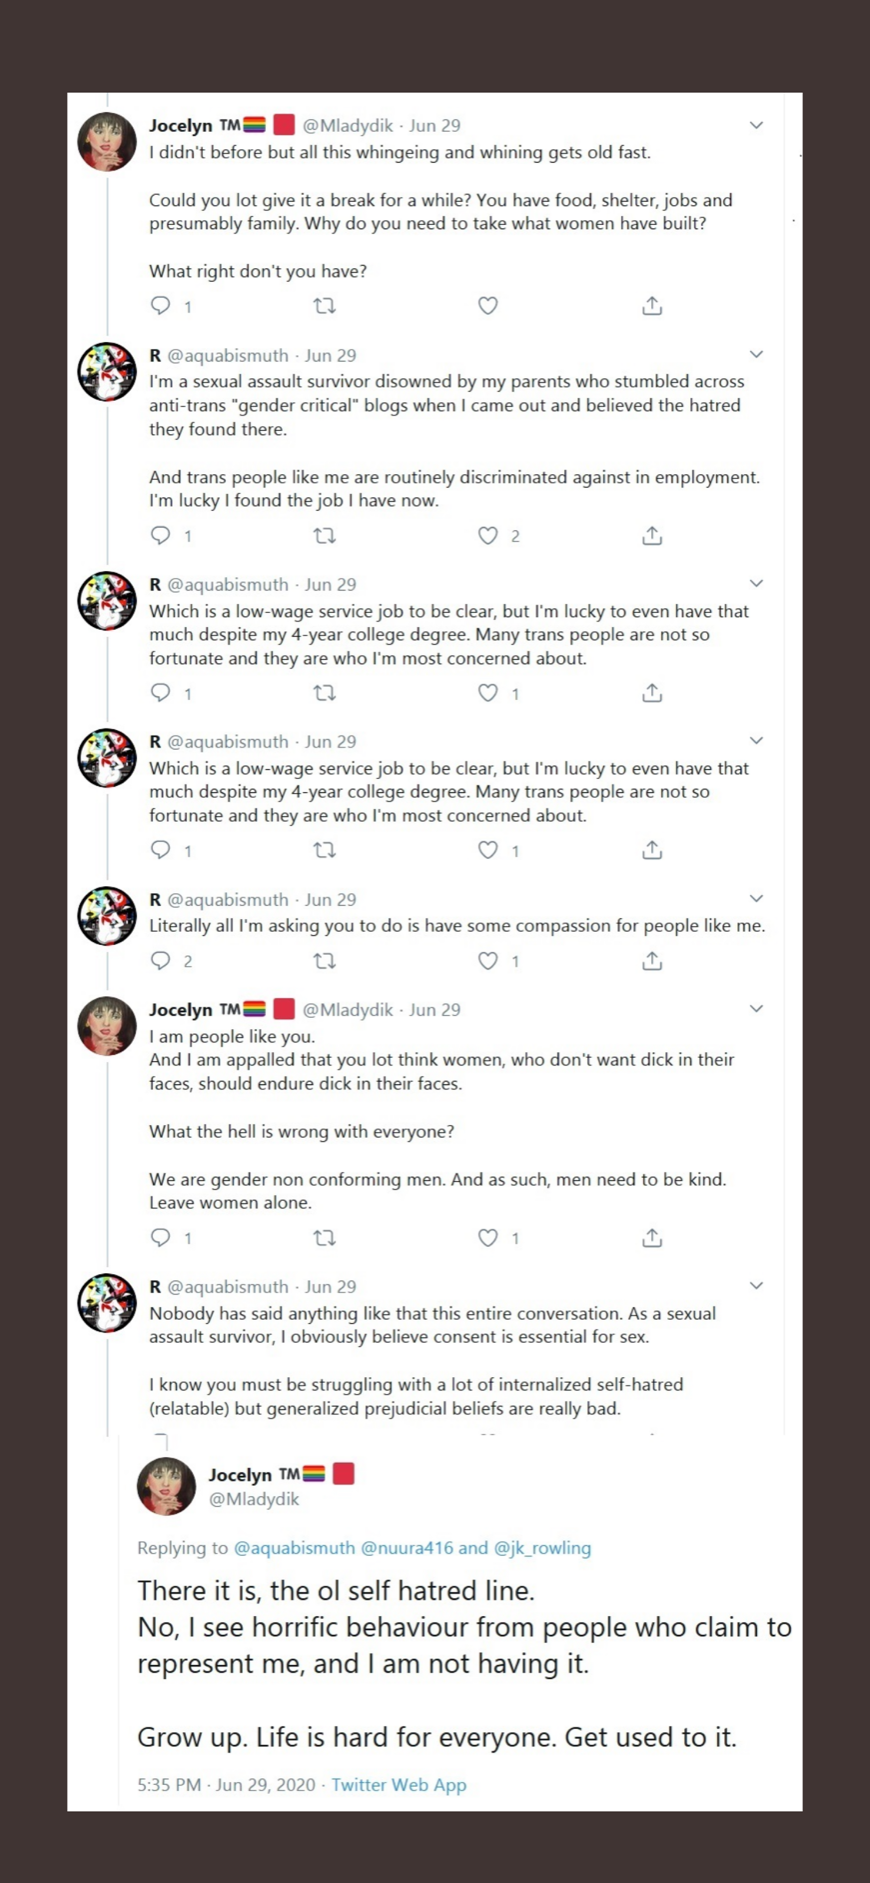Retweet Jocelyn's "What right don't you have?" tweet
Image resolution: width=870 pixels, height=1883 pixels.
pyautogui.click(x=324, y=306)
